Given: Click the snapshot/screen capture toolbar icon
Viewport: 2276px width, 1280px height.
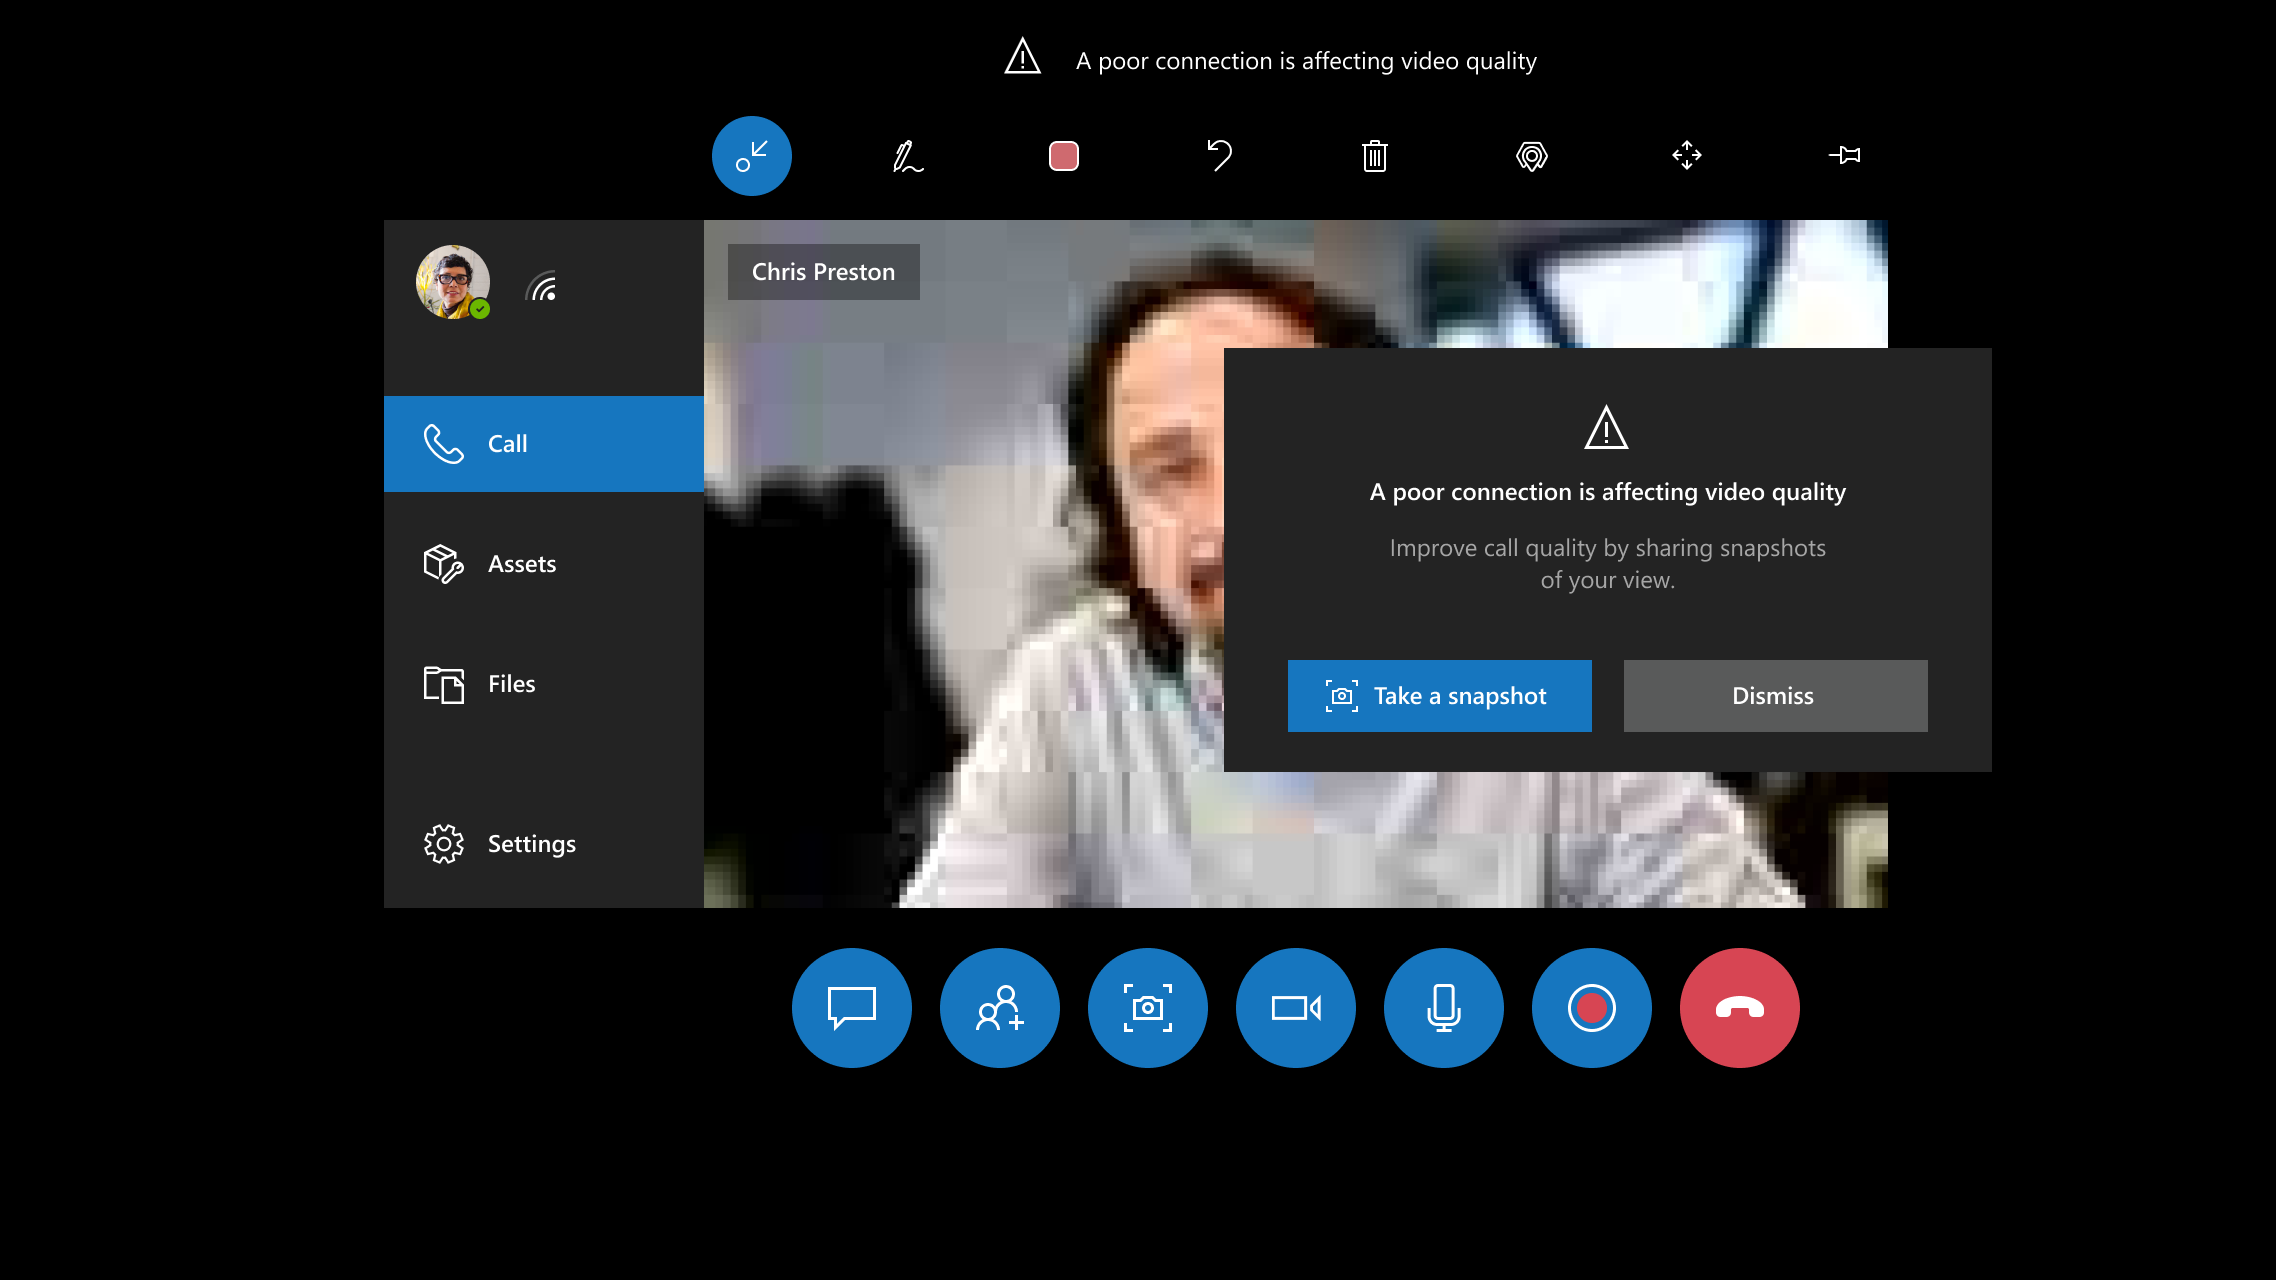Looking at the screenshot, I should coord(1146,1006).
